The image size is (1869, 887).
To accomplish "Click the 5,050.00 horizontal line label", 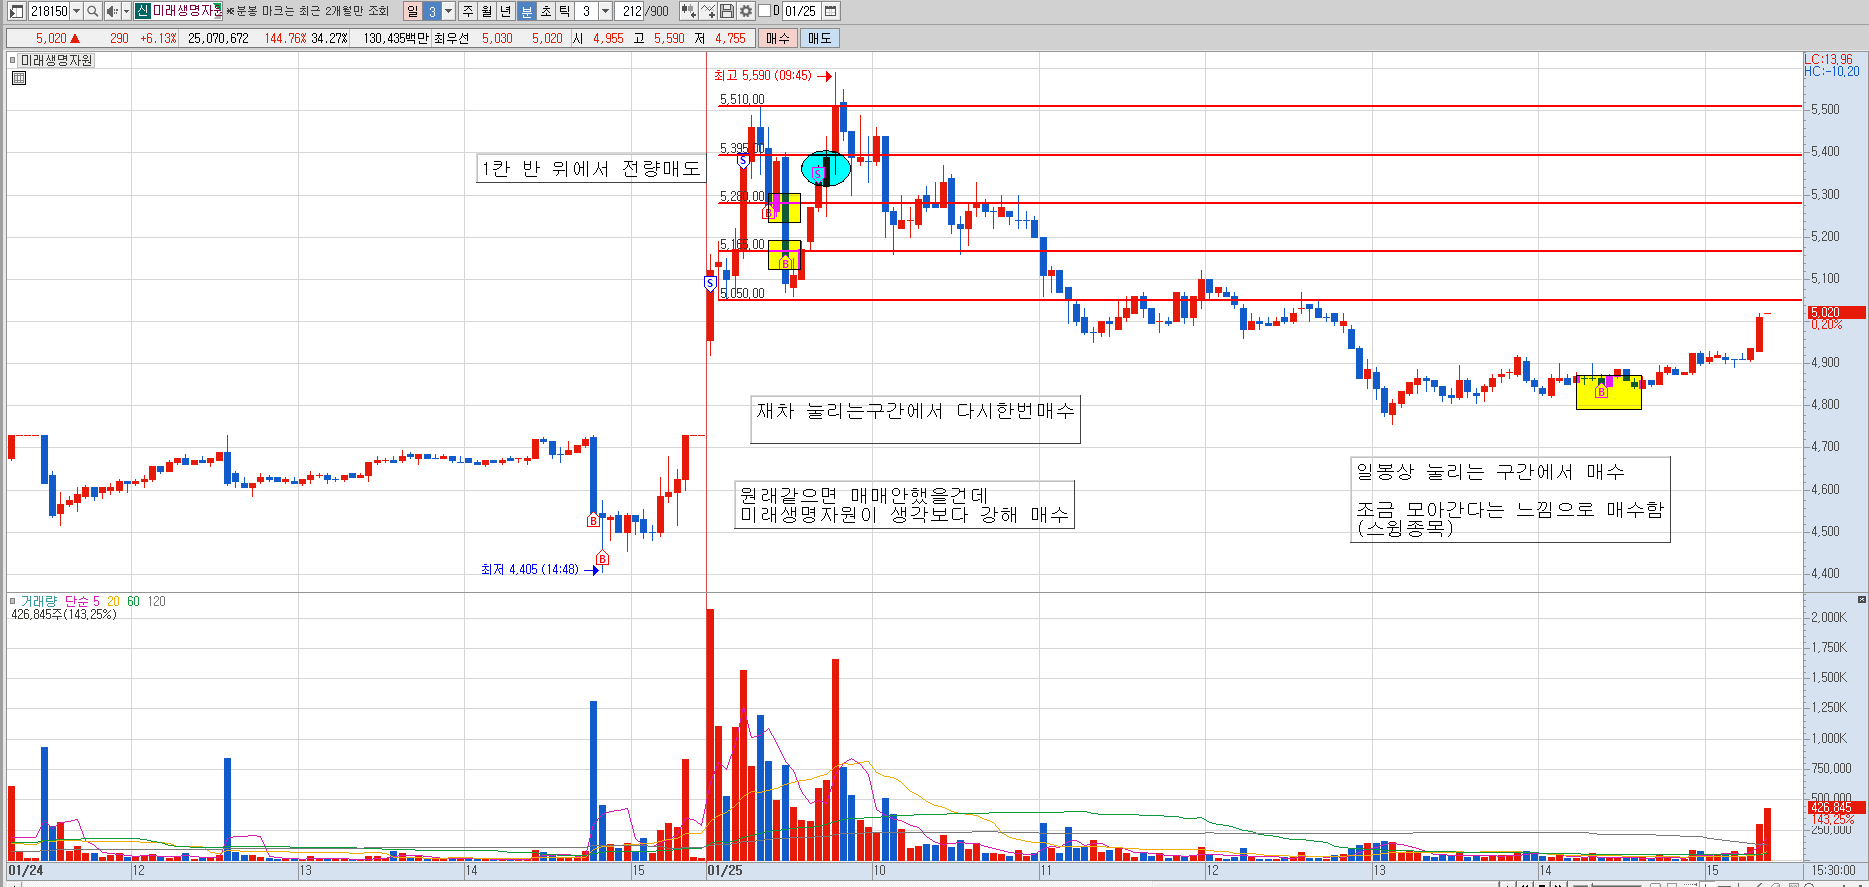I will tap(742, 293).
